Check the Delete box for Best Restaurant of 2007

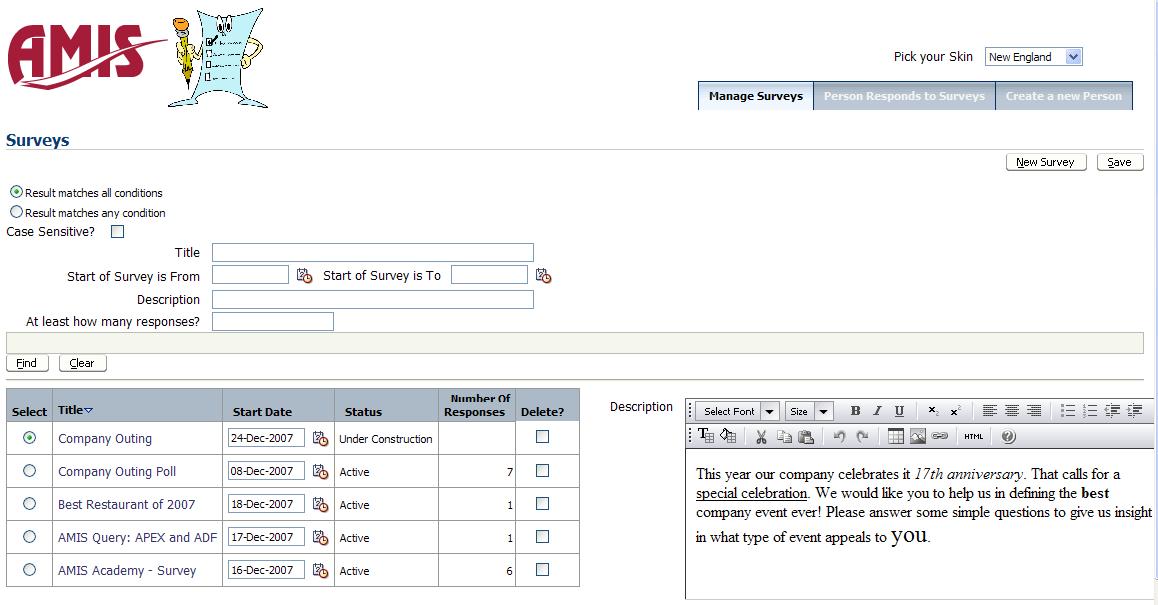542,504
